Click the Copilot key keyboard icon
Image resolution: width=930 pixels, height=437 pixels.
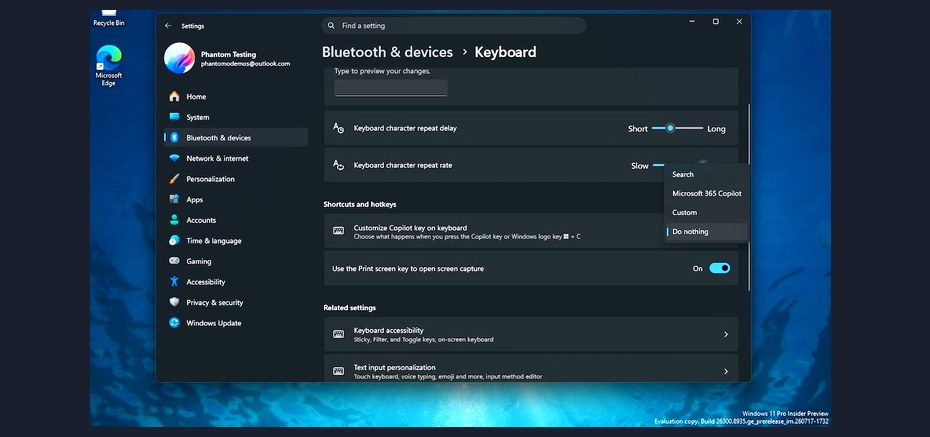click(x=338, y=231)
